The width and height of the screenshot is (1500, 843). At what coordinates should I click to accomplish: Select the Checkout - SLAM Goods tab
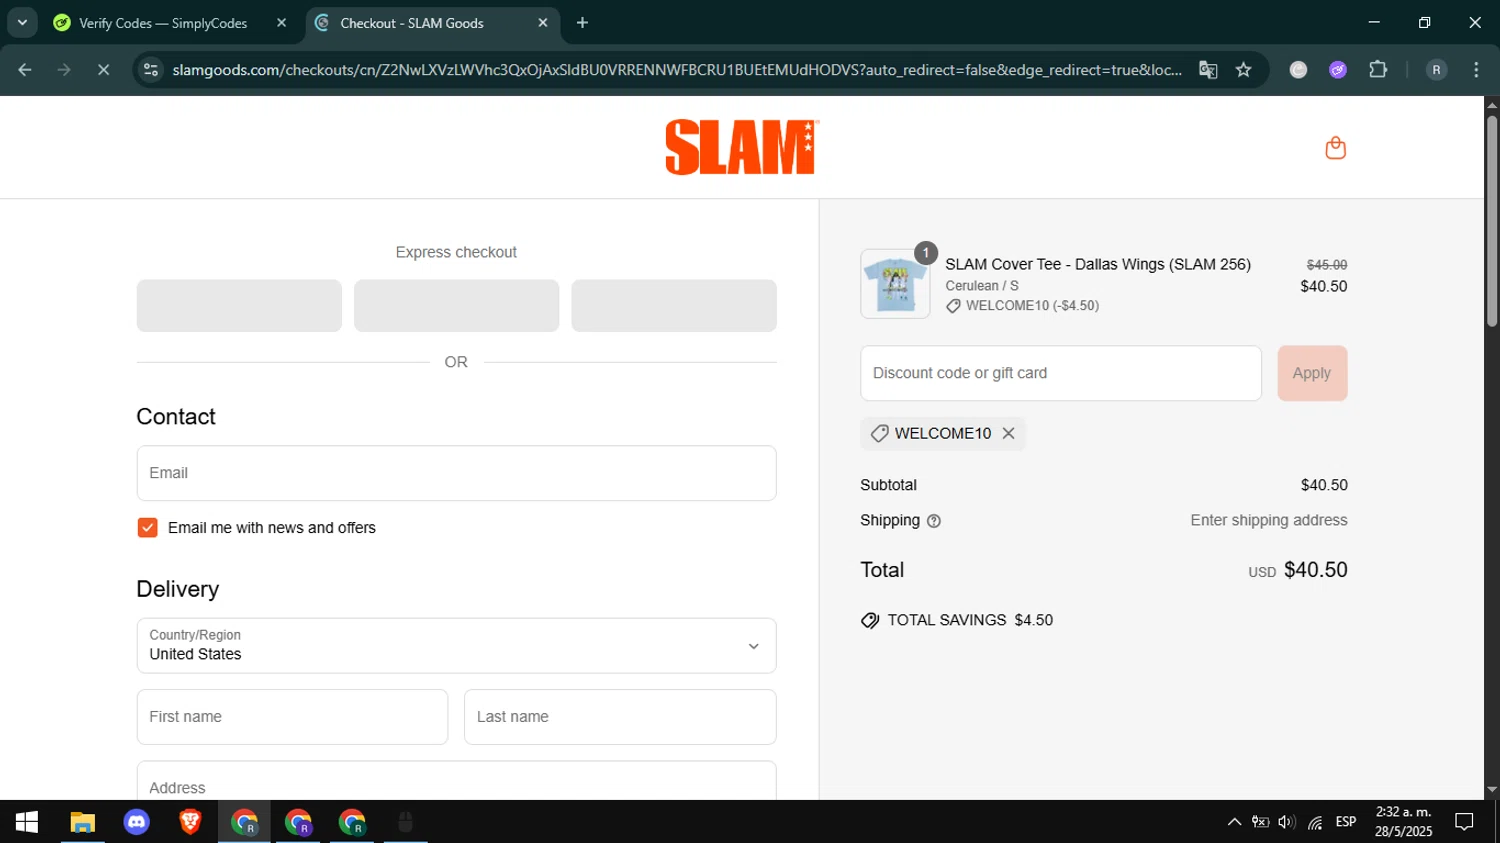coord(432,22)
